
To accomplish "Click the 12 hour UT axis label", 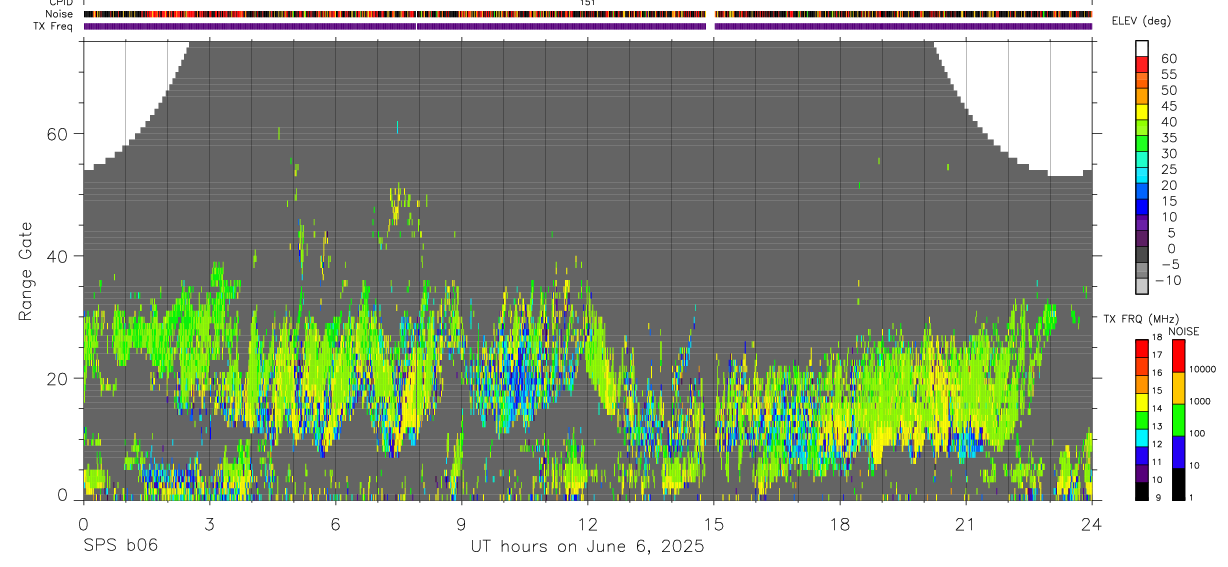I will [587, 524].
